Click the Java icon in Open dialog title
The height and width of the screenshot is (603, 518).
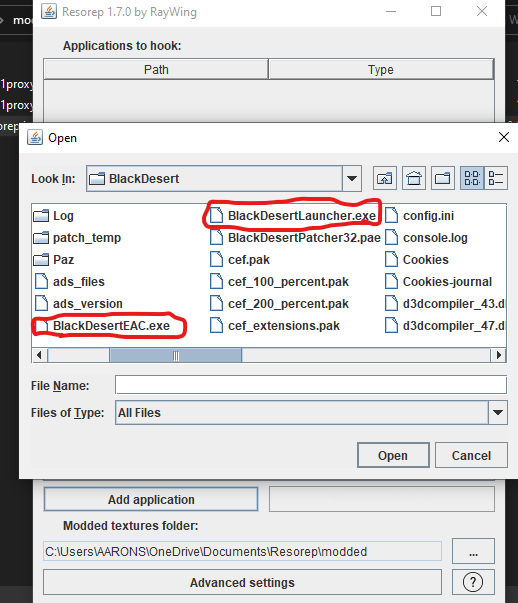pos(35,137)
